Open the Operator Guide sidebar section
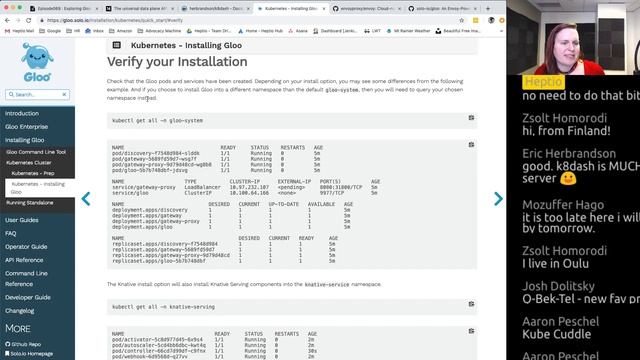This screenshot has height=360, width=640. [x=26, y=247]
